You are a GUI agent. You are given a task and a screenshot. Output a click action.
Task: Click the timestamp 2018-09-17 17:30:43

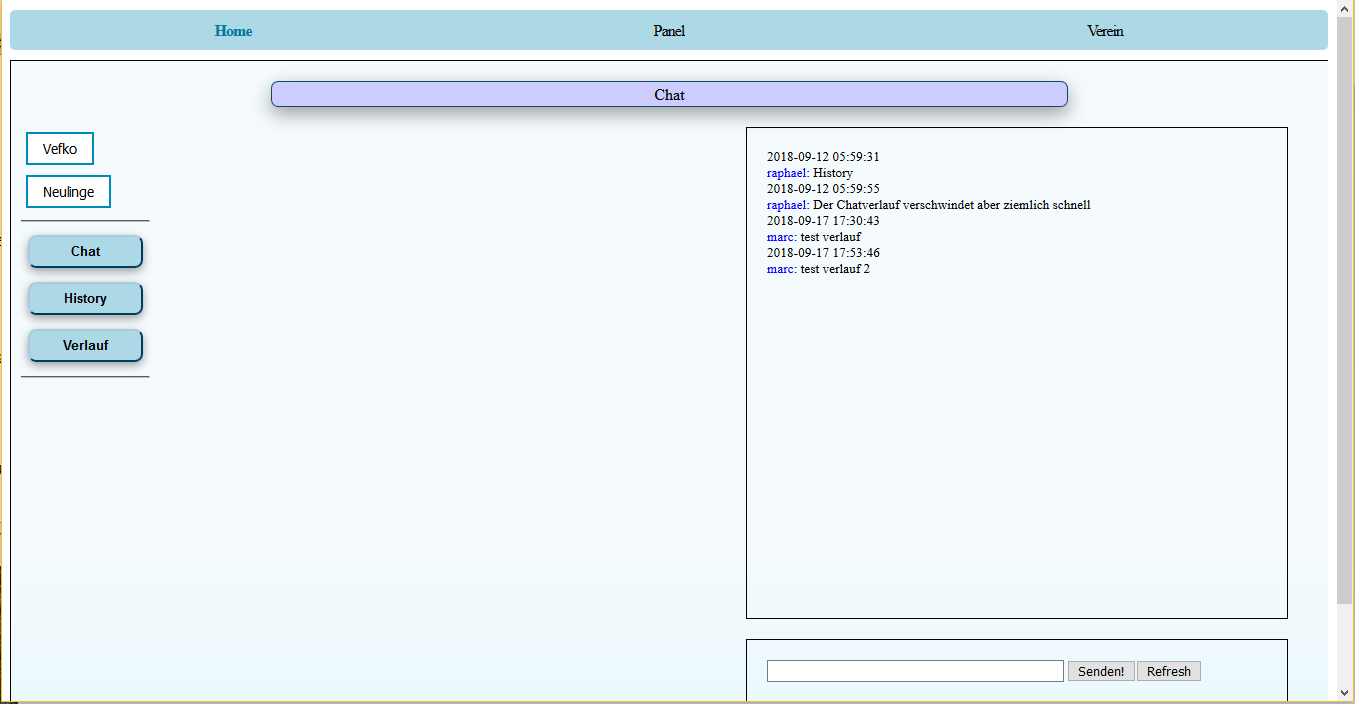point(823,221)
